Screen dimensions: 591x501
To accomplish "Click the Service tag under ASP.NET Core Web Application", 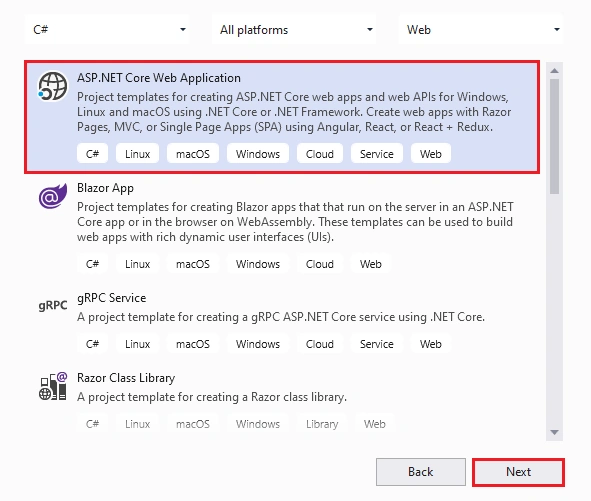I will click(377, 153).
